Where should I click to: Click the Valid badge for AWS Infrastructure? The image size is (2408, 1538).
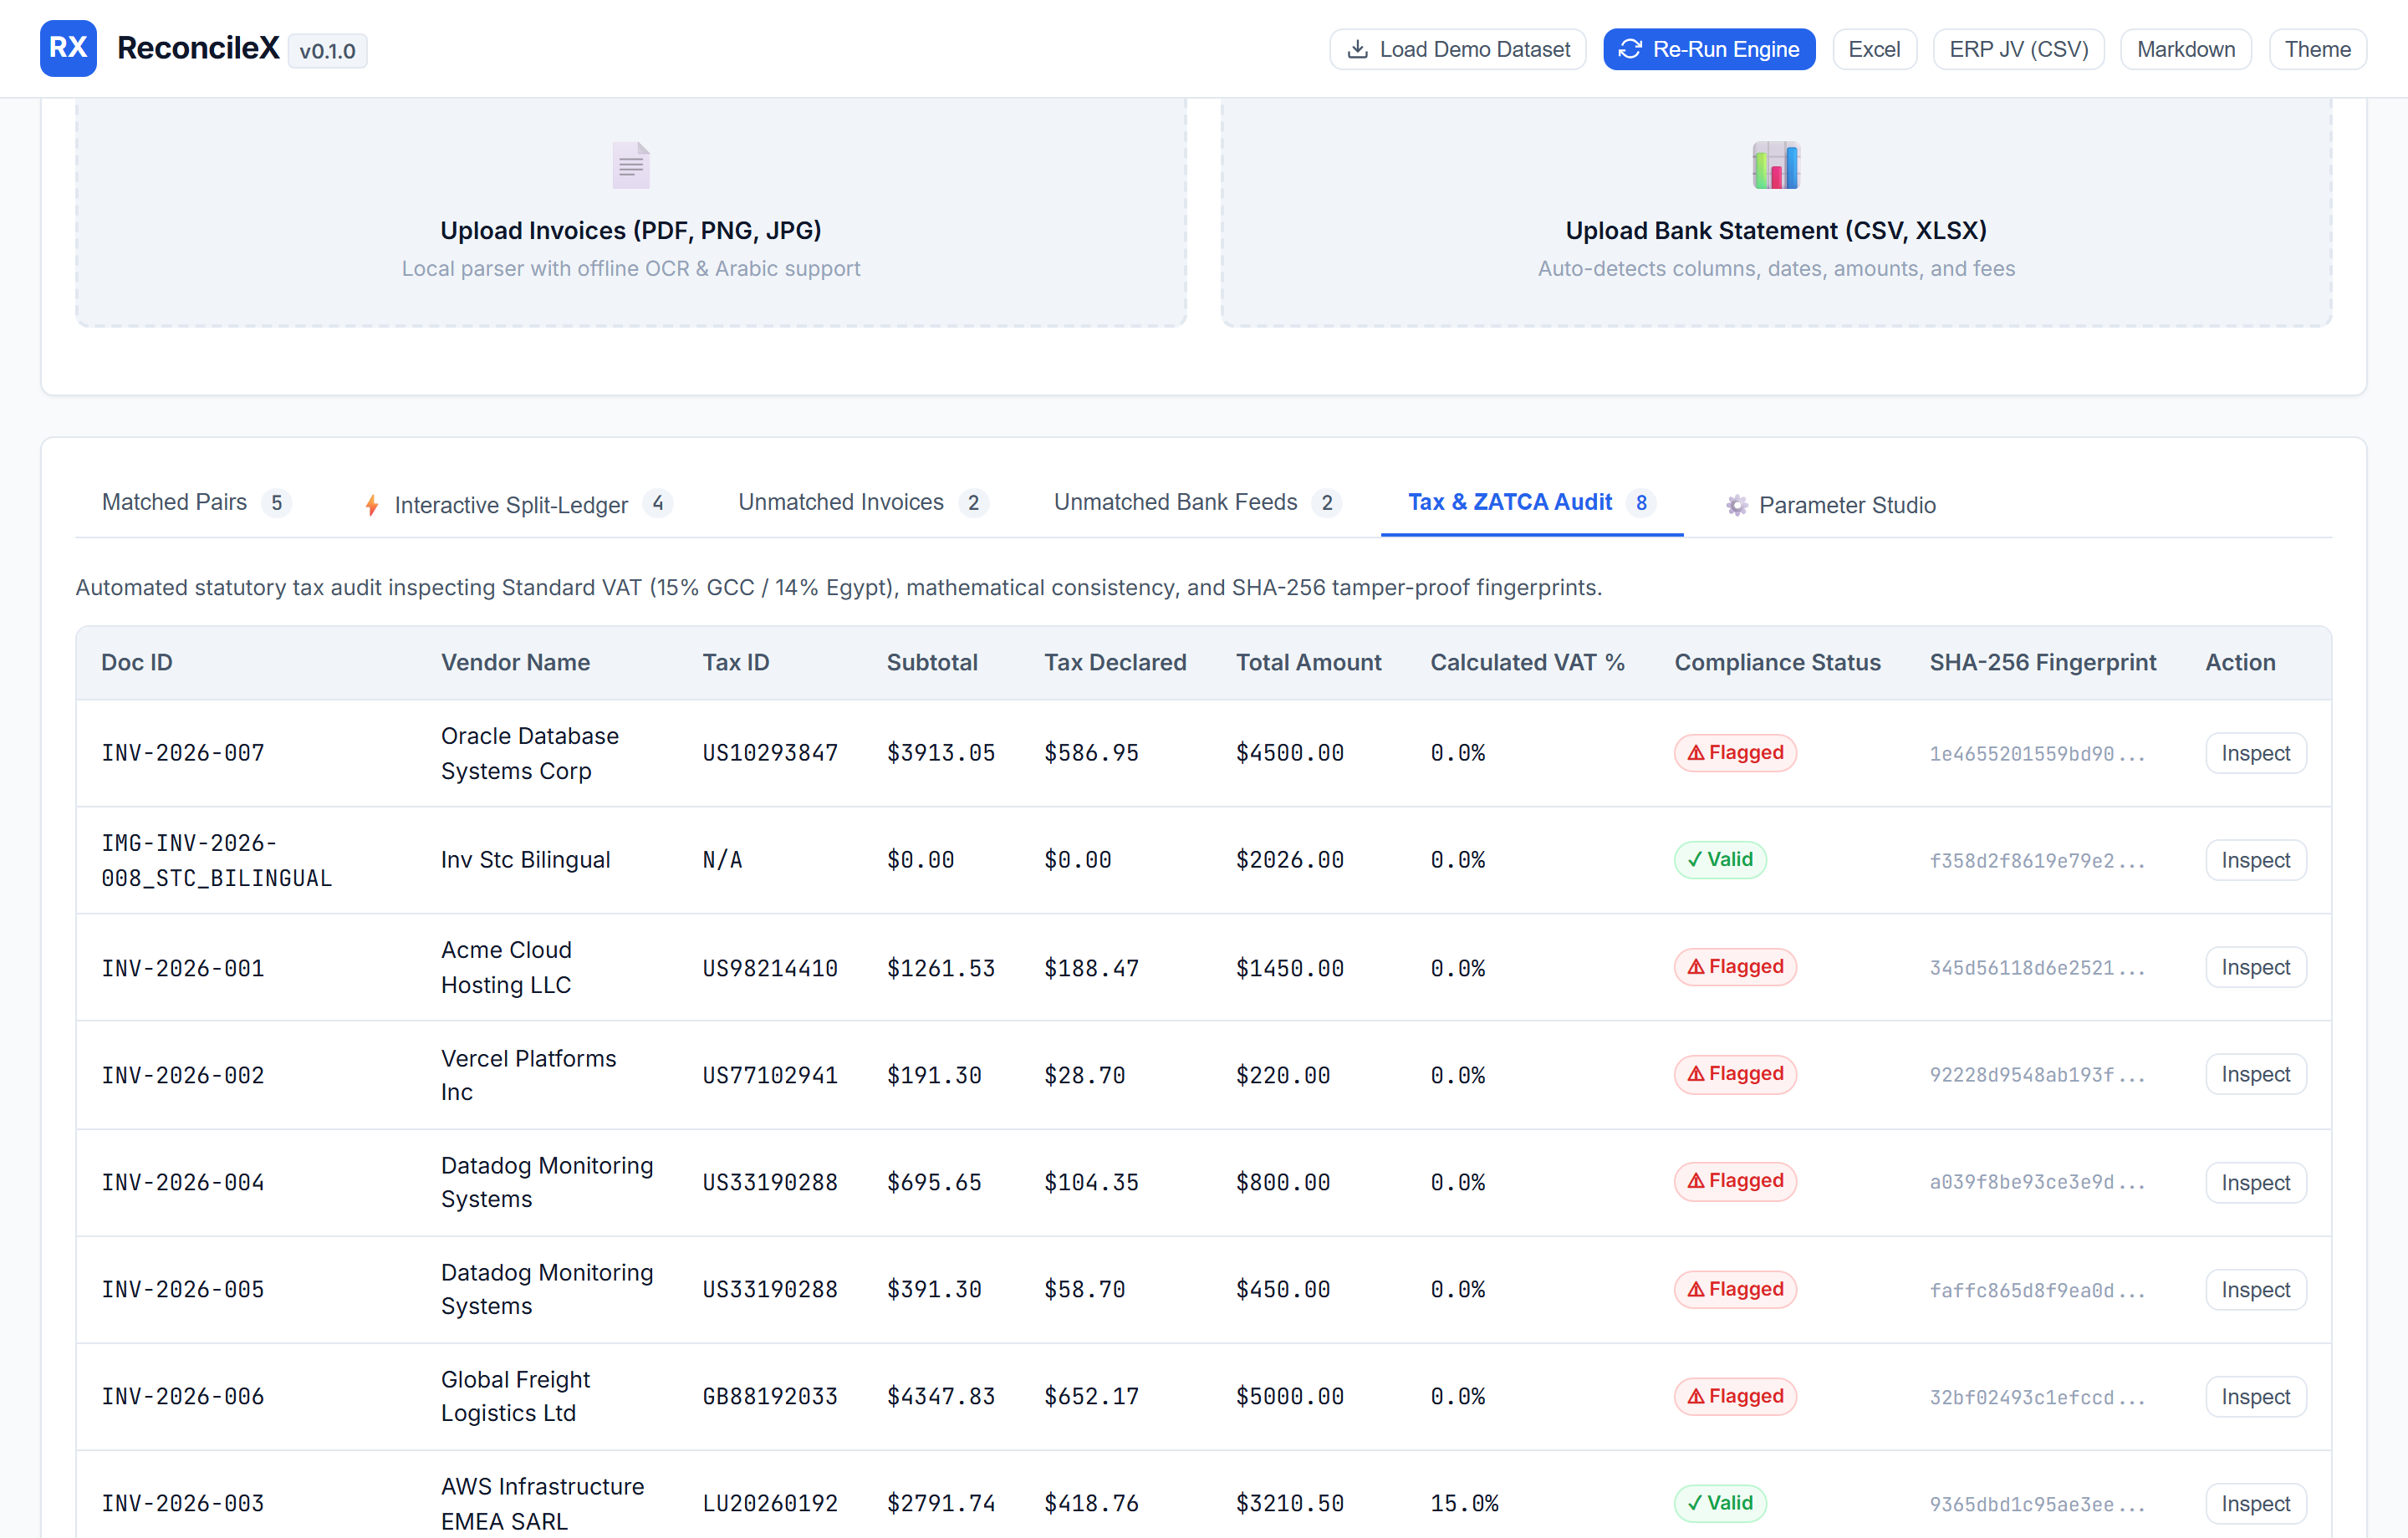tap(1720, 1502)
